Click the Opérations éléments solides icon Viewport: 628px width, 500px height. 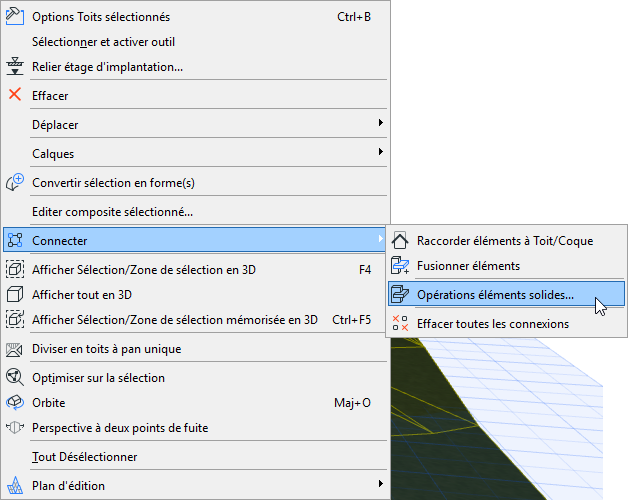[x=400, y=294]
